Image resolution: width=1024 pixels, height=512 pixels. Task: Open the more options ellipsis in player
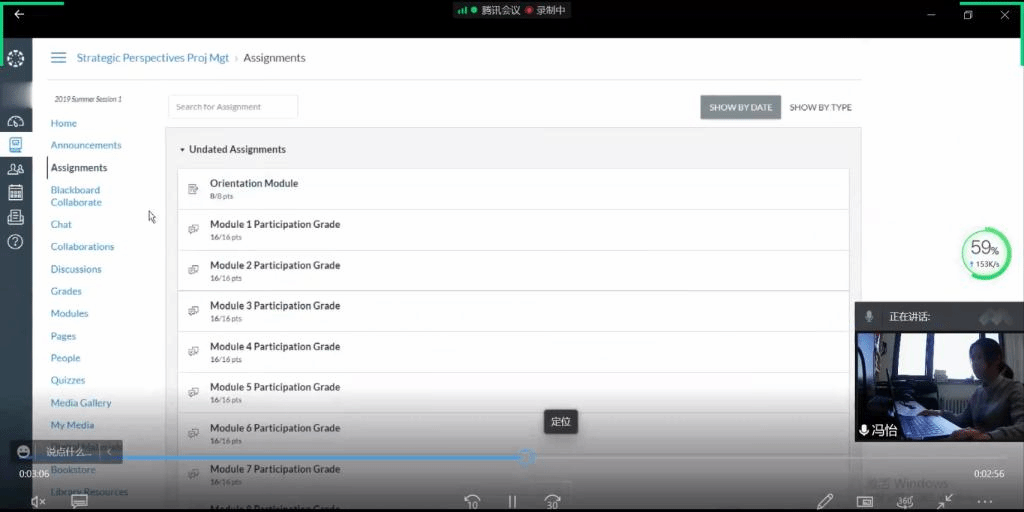(x=984, y=501)
